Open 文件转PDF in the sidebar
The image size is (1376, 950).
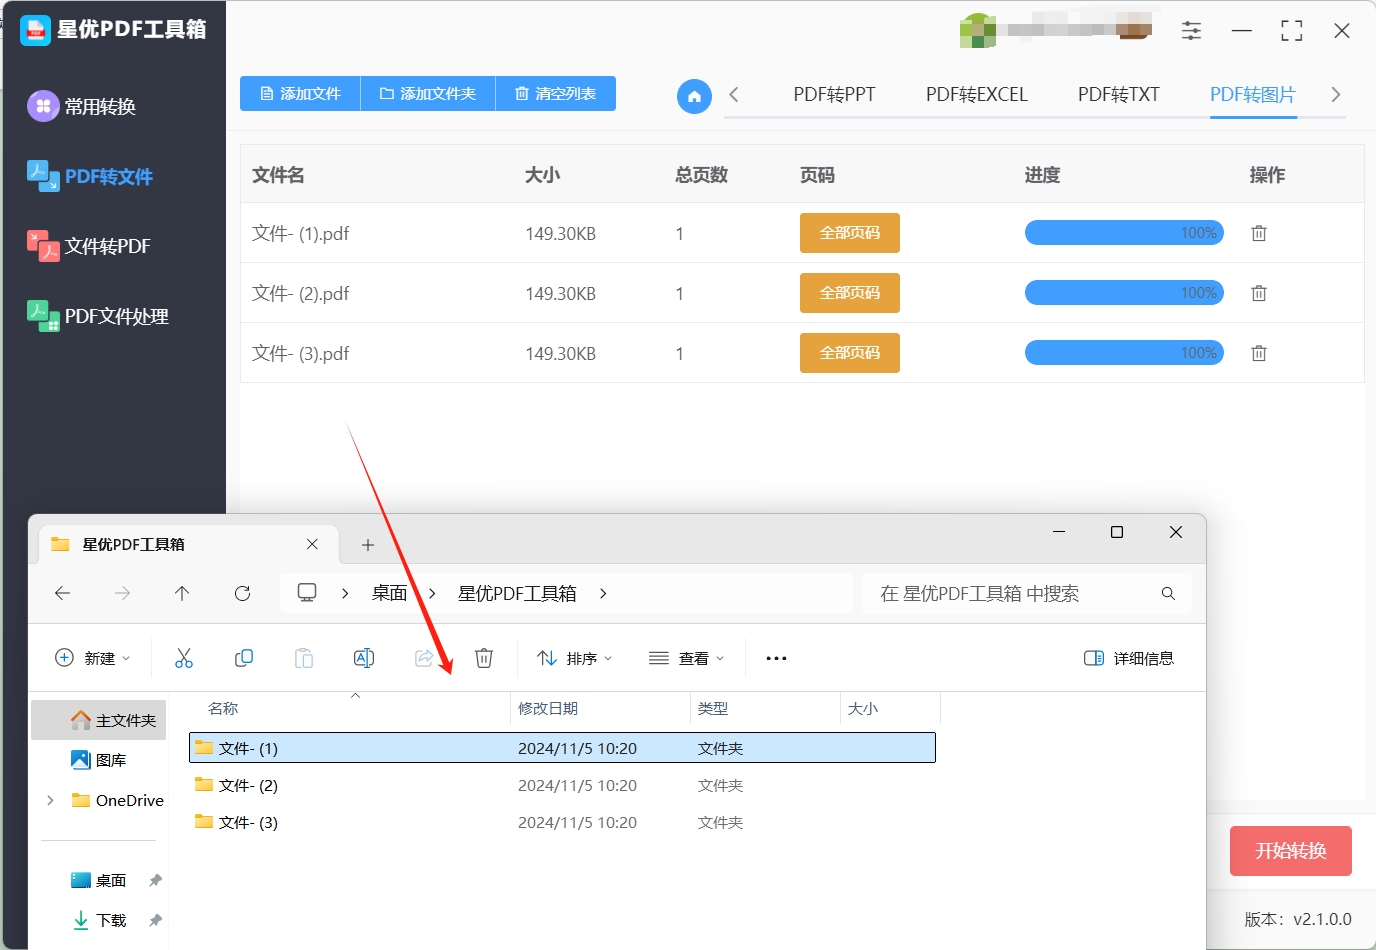tap(89, 246)
